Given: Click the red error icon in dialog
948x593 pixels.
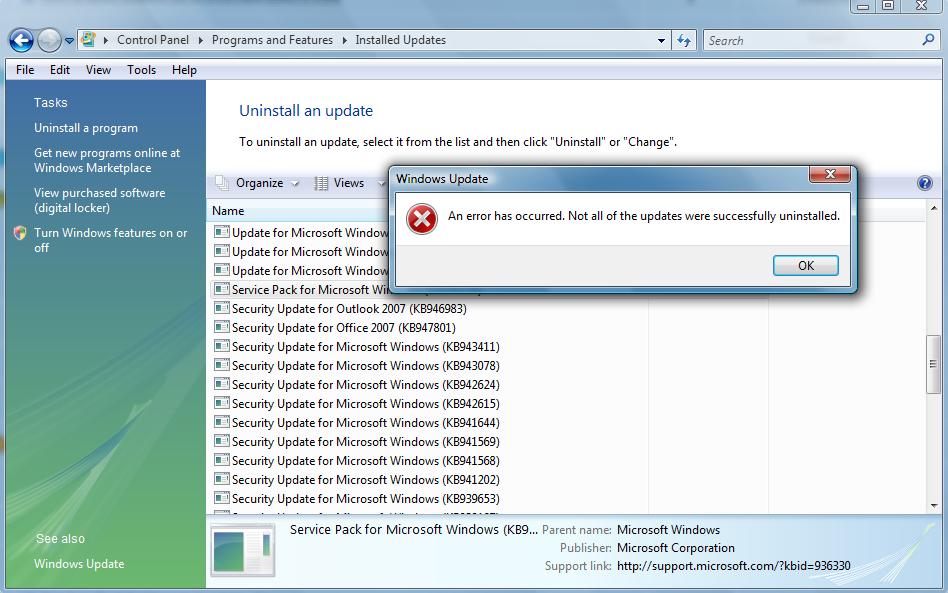Looking at the screenshot, I should (x=421, y=219).
